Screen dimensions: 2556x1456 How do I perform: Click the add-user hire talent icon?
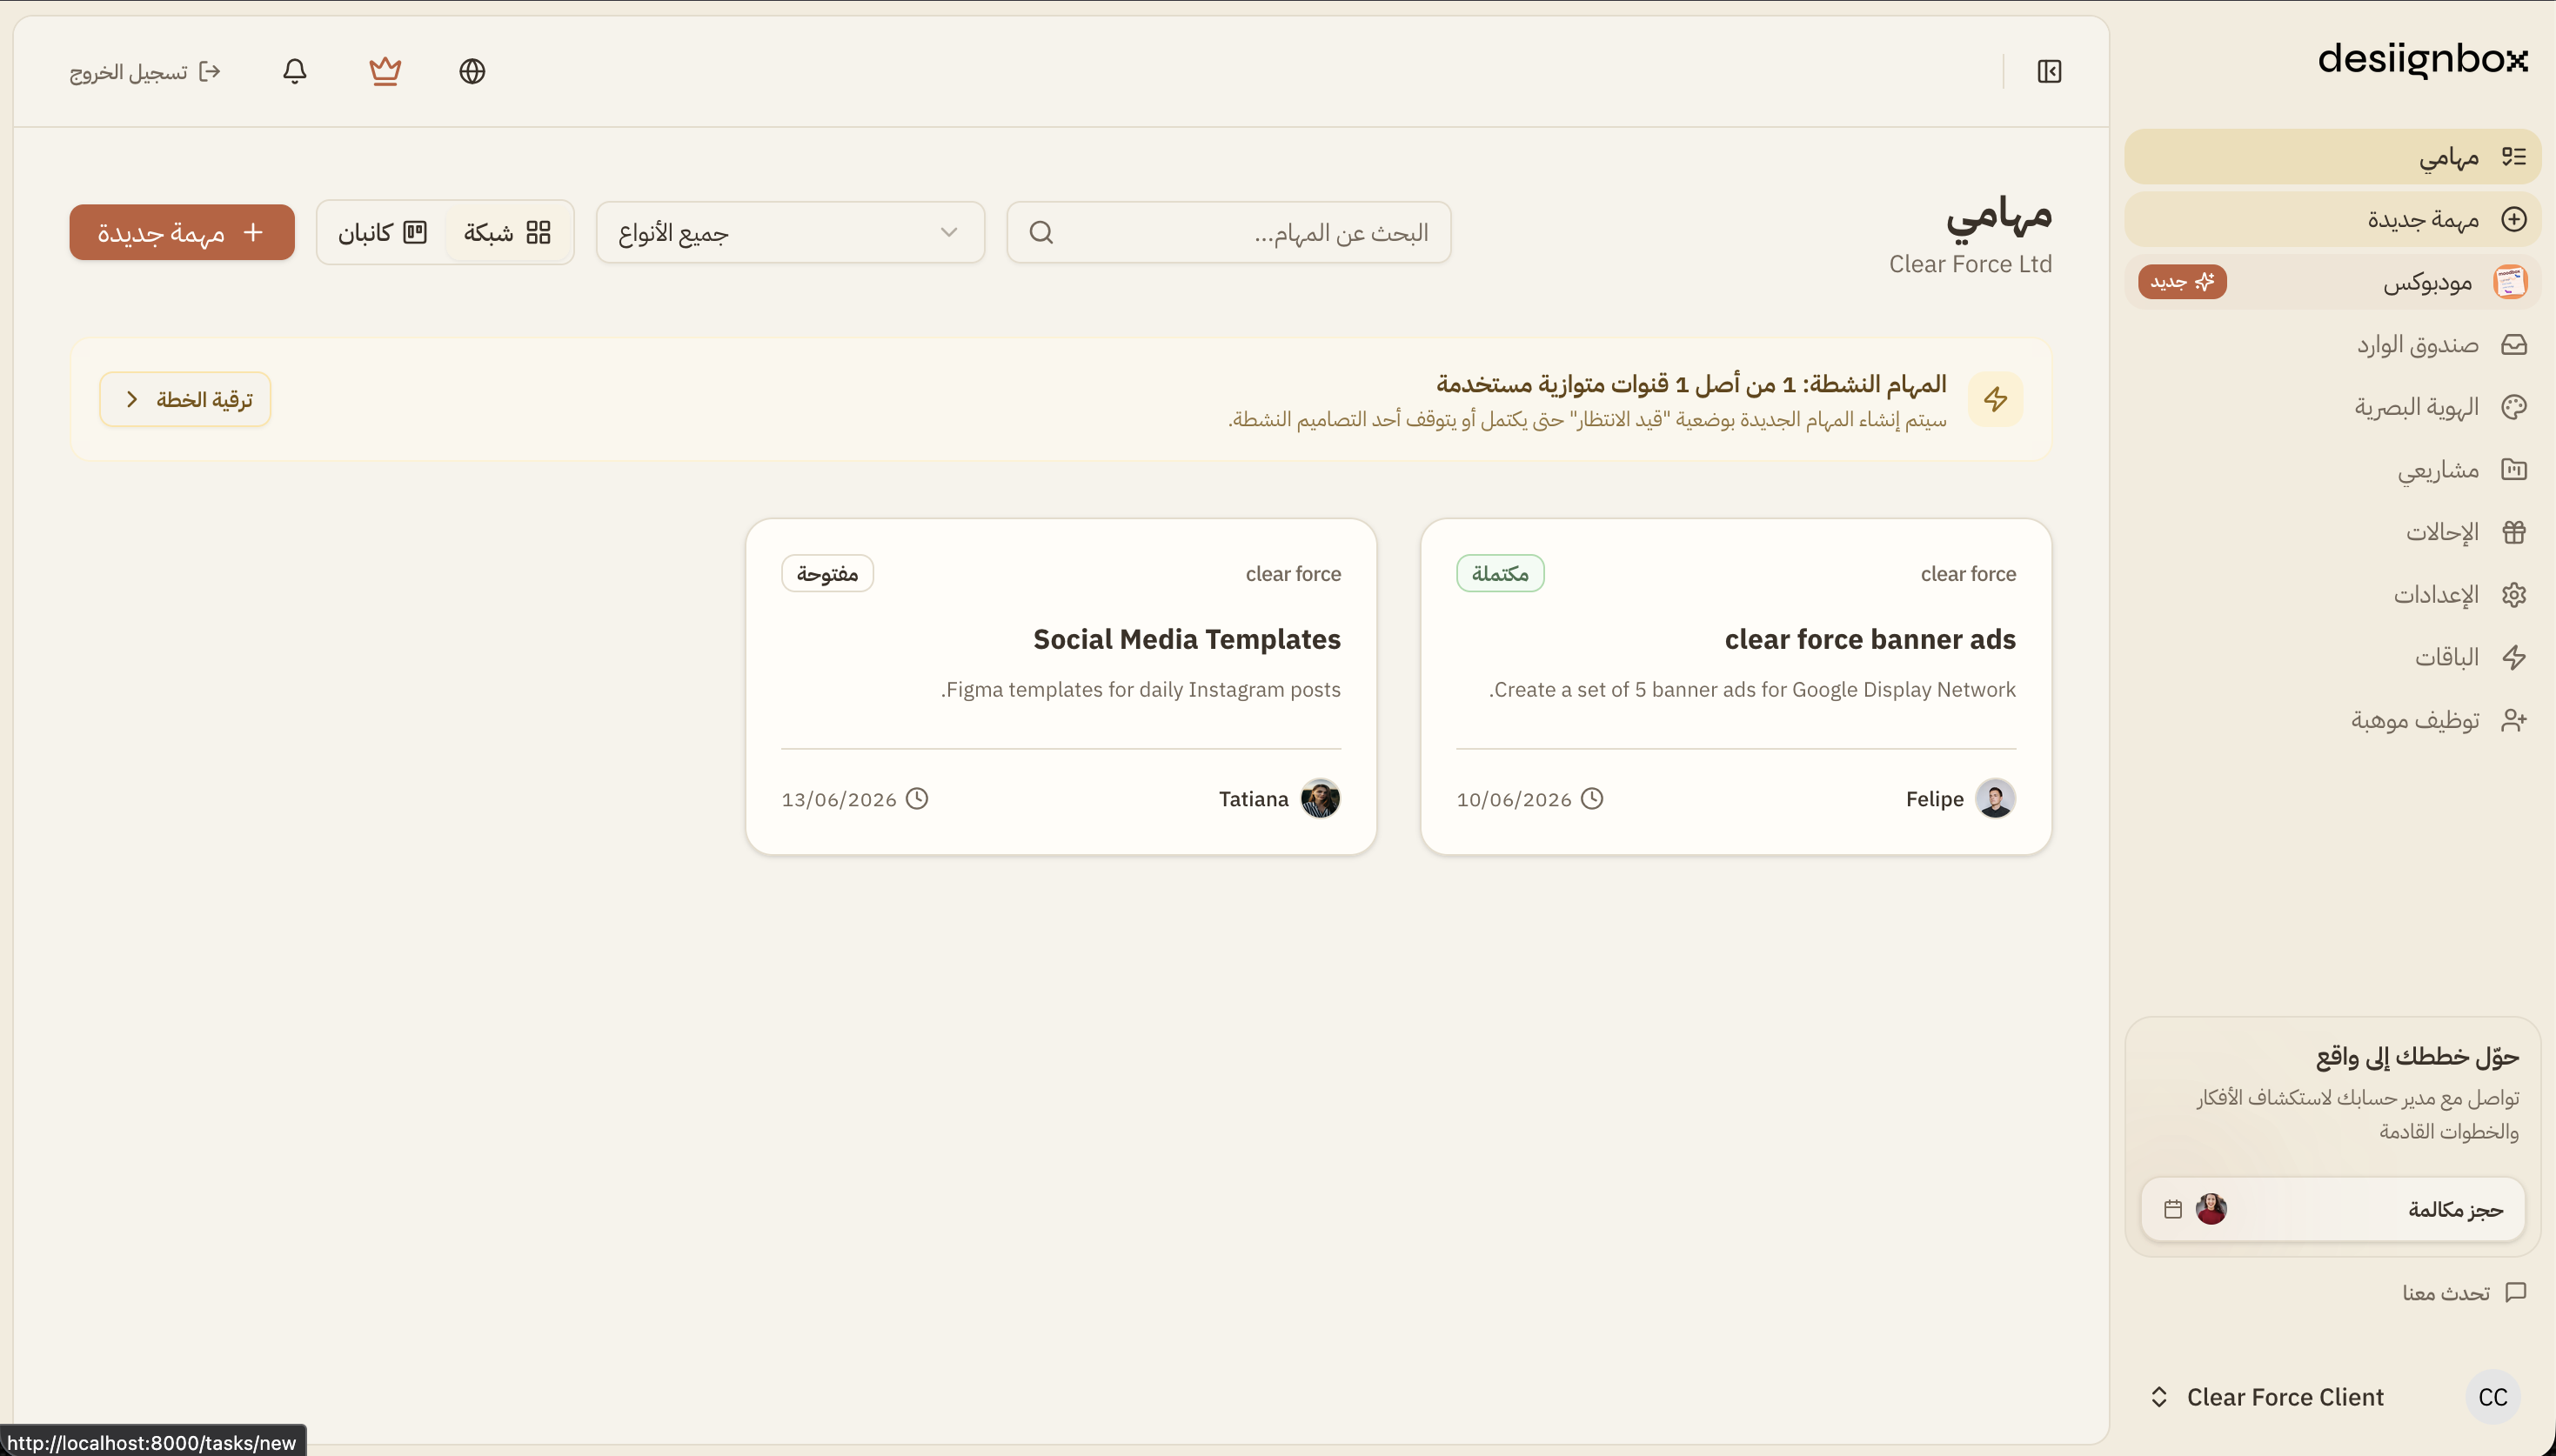click(x=2514, y=720)
